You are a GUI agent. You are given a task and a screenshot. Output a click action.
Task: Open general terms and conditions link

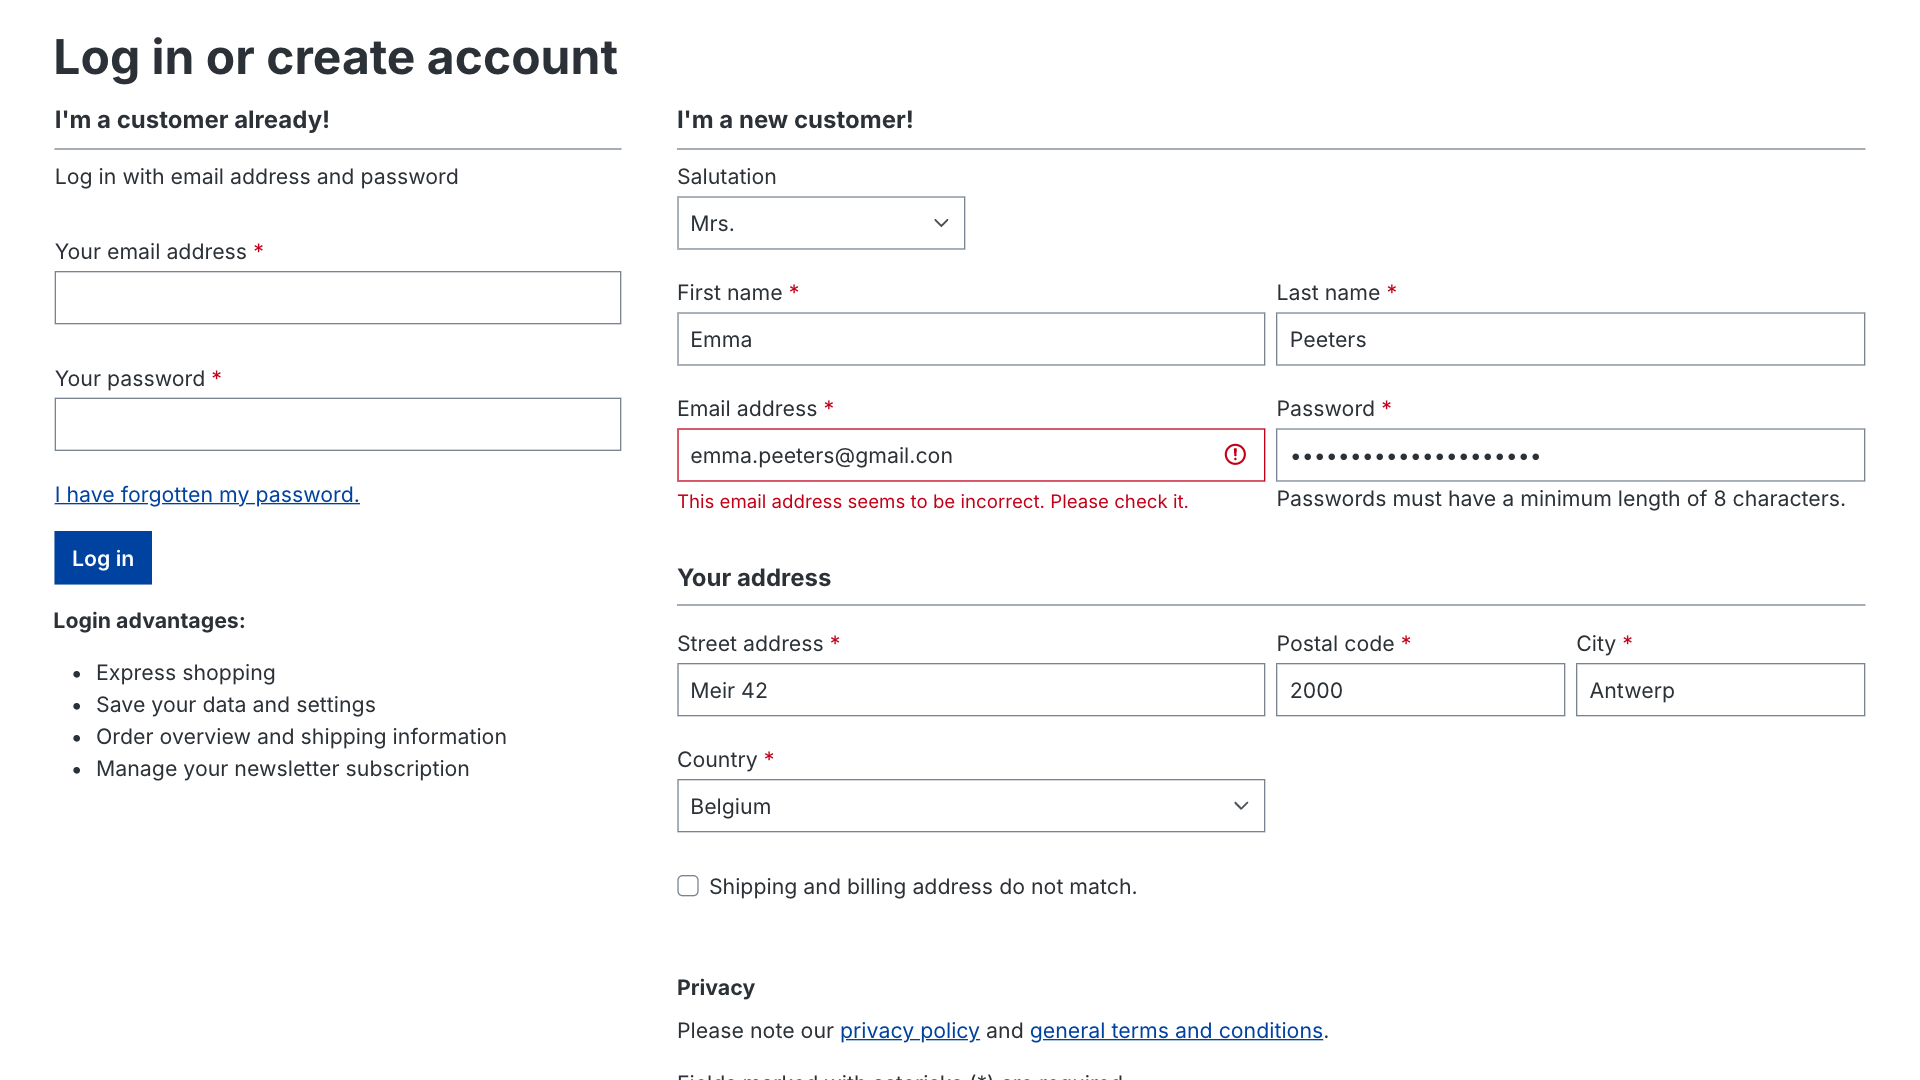1176,1031
